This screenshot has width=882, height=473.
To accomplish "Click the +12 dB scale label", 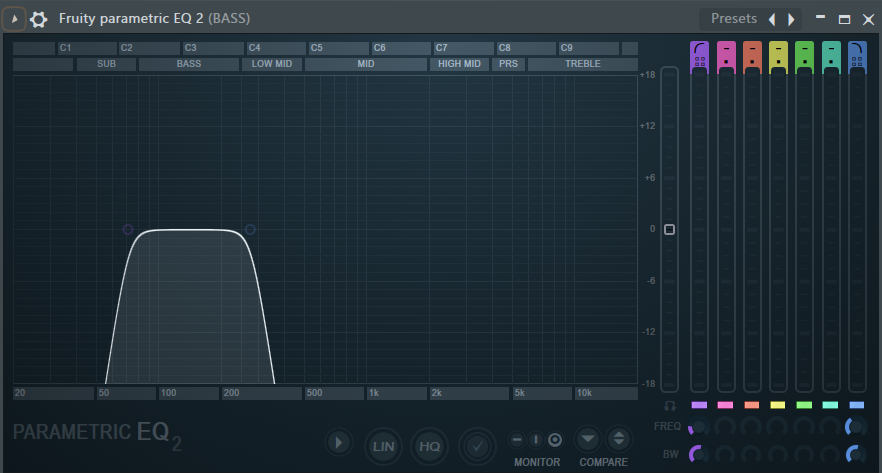I will pyautogui.click(x=647, y=126).
